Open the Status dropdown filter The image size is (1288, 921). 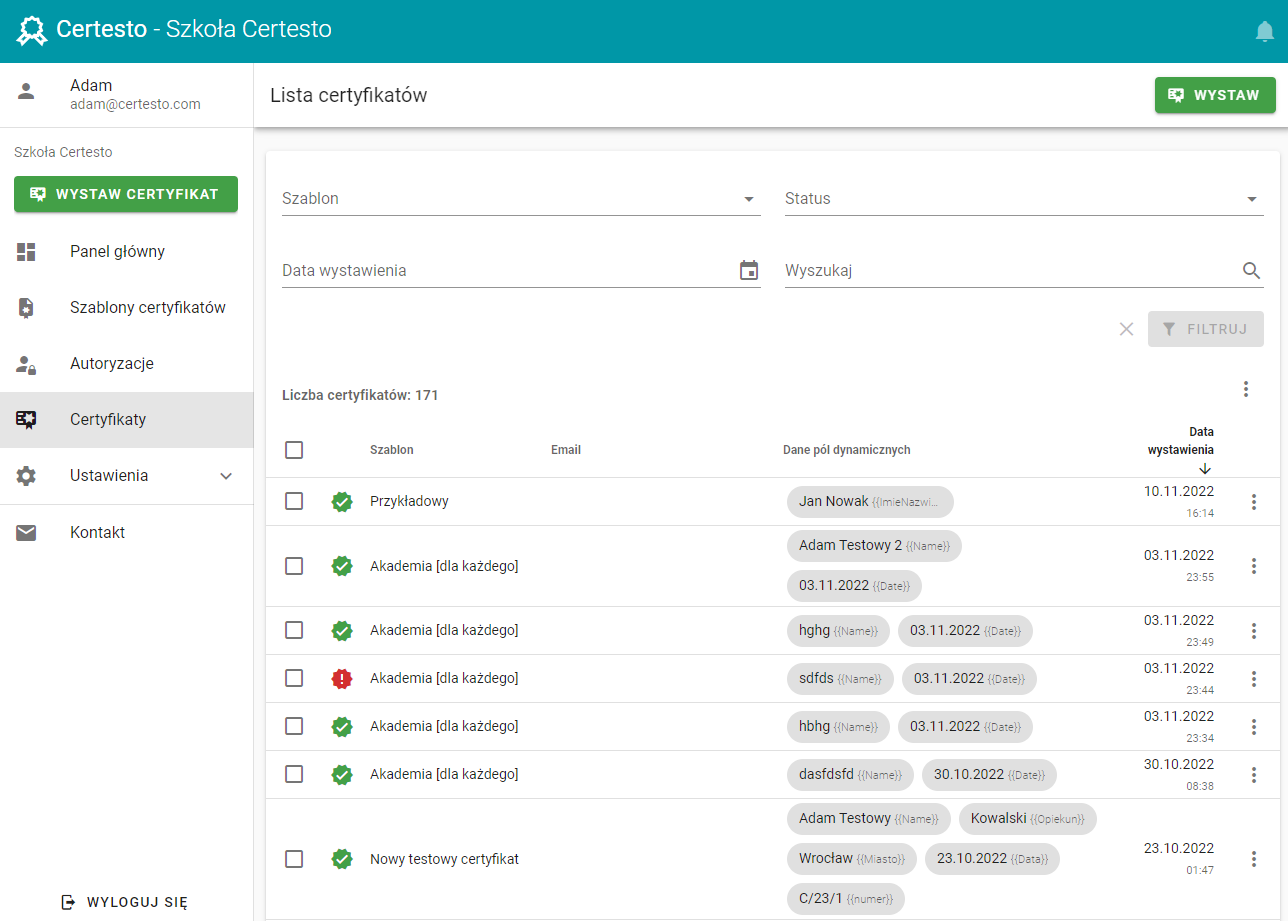tap(1024, 199)
